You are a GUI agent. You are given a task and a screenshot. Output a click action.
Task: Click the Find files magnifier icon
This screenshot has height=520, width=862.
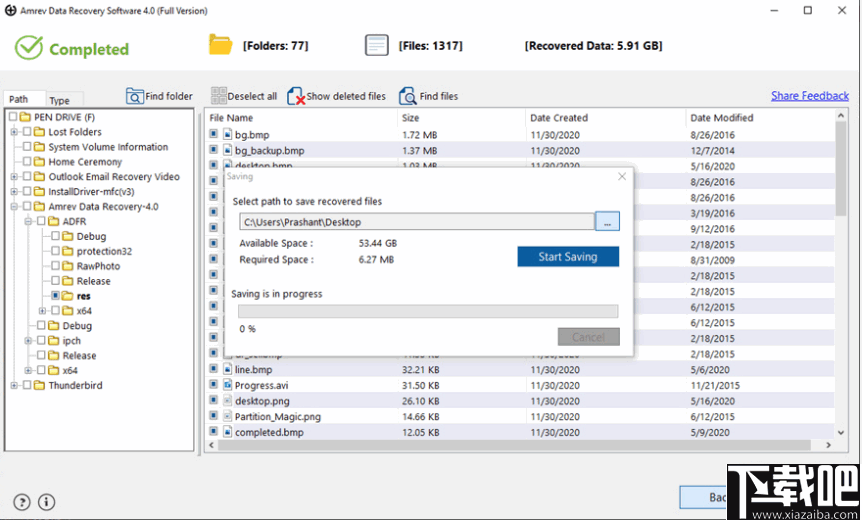(408, 96)
